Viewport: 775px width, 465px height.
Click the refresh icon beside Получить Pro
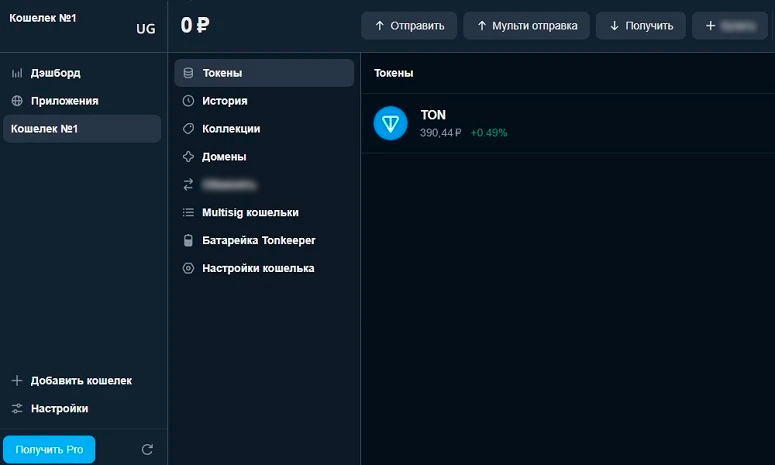(147, 450)
